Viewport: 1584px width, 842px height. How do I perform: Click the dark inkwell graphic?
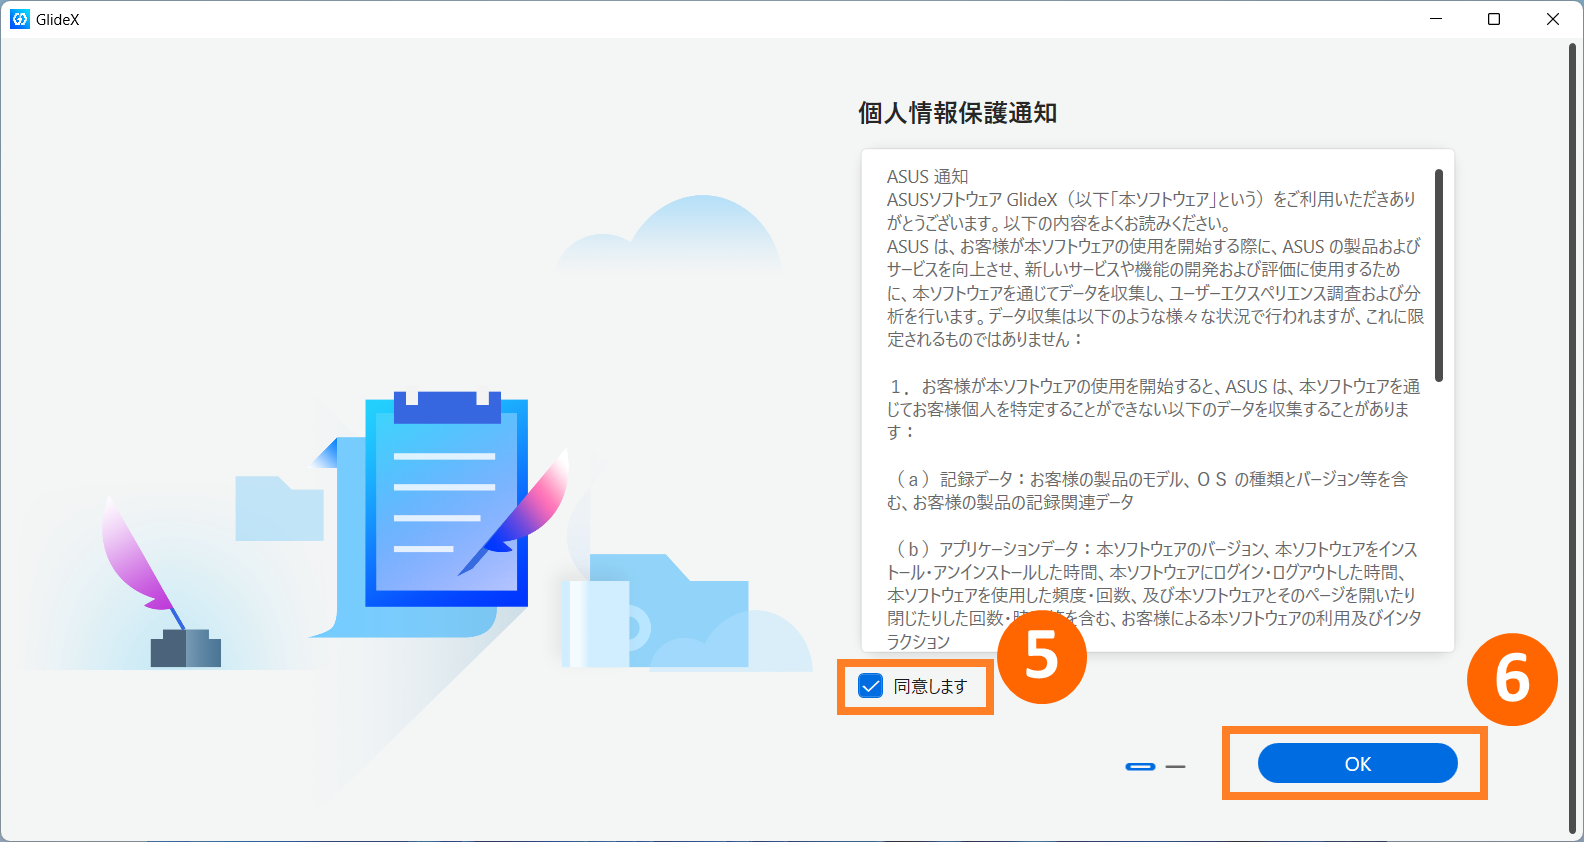(x=185, y=648)
